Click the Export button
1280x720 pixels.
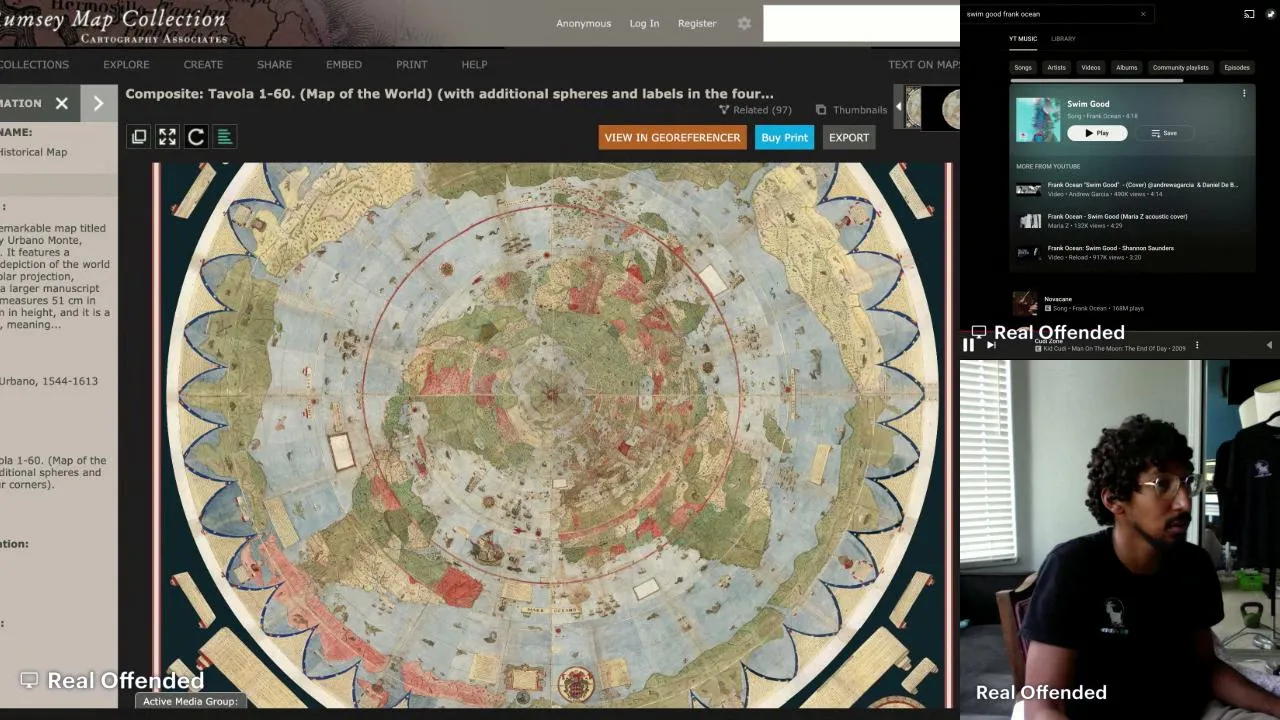click(x=849, y=138)
